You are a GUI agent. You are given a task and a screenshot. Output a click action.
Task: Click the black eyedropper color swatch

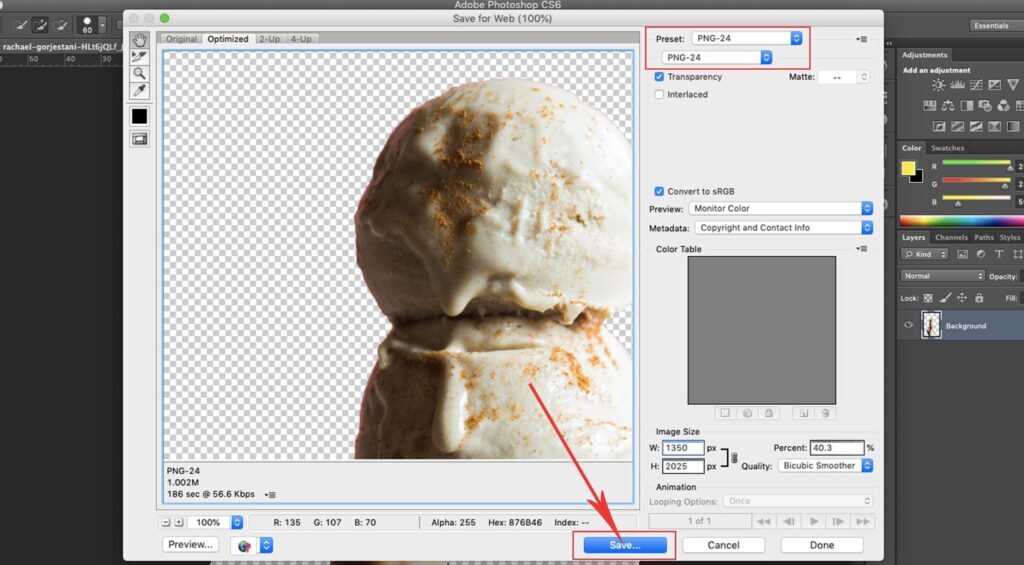tap(140, 117)
